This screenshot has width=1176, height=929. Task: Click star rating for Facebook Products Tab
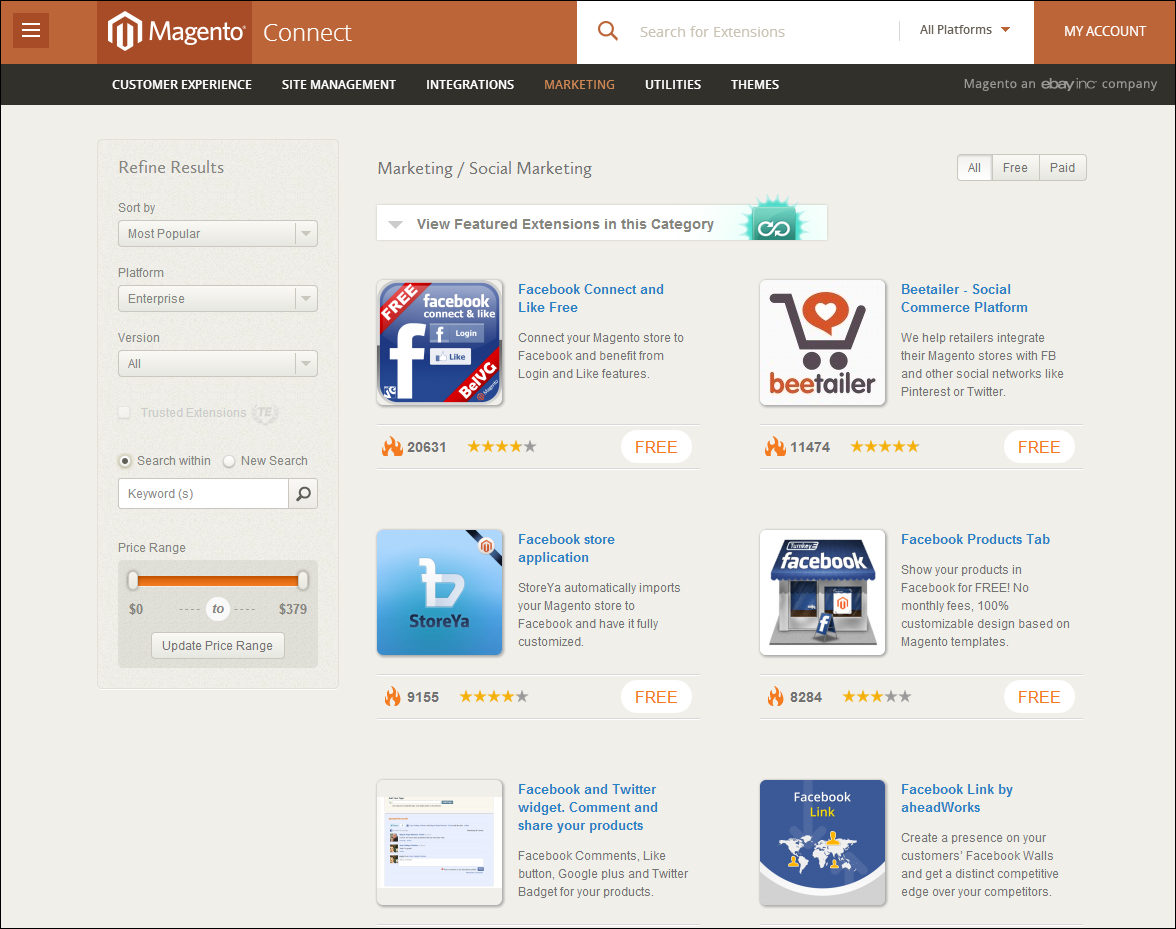[877, 697]
